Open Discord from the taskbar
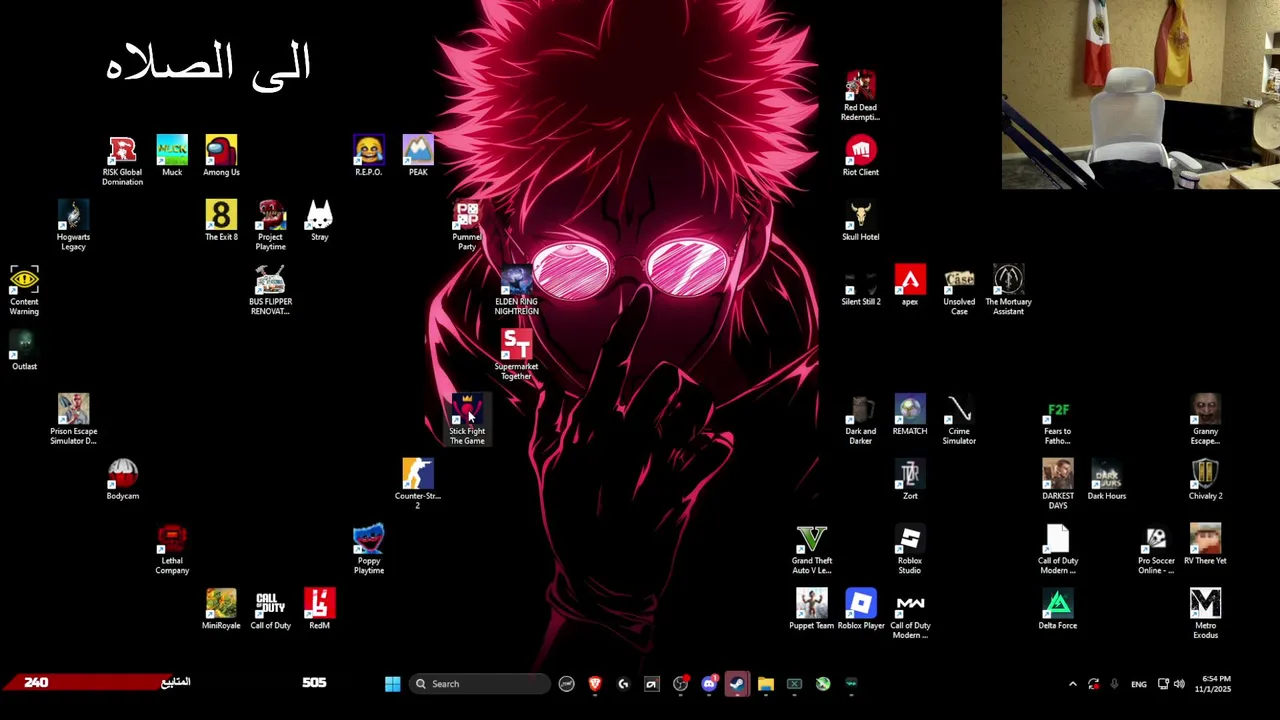The image size is (1280, 720). (709, 684)
